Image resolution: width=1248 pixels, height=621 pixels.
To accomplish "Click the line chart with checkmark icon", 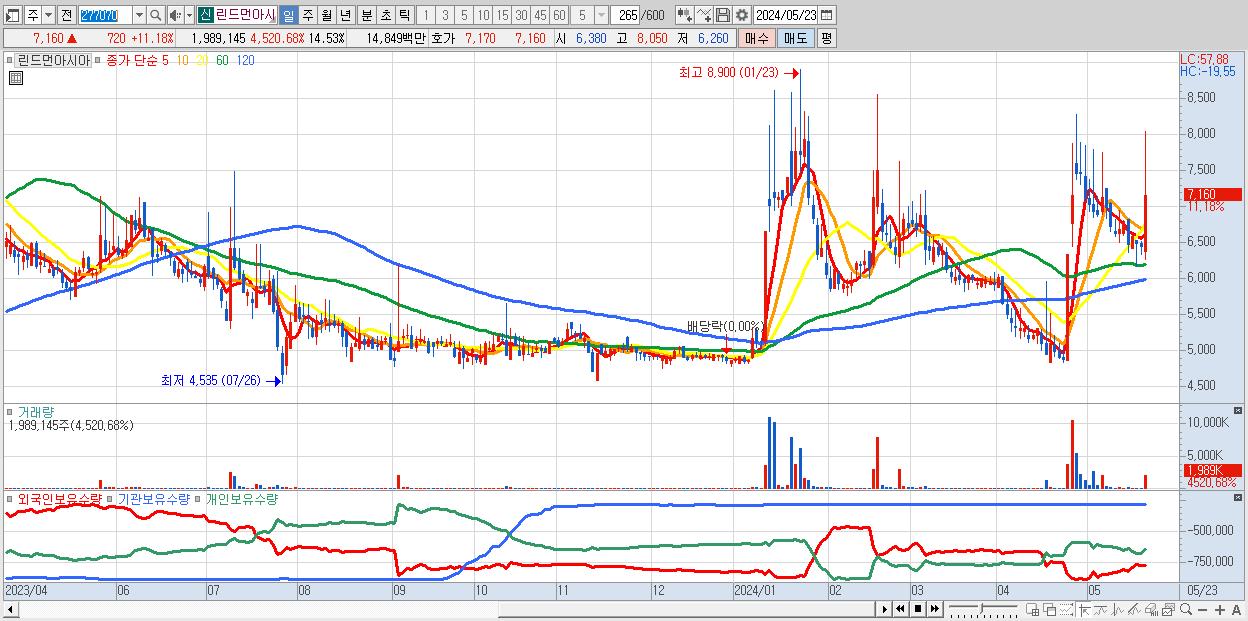I will 704,15.
